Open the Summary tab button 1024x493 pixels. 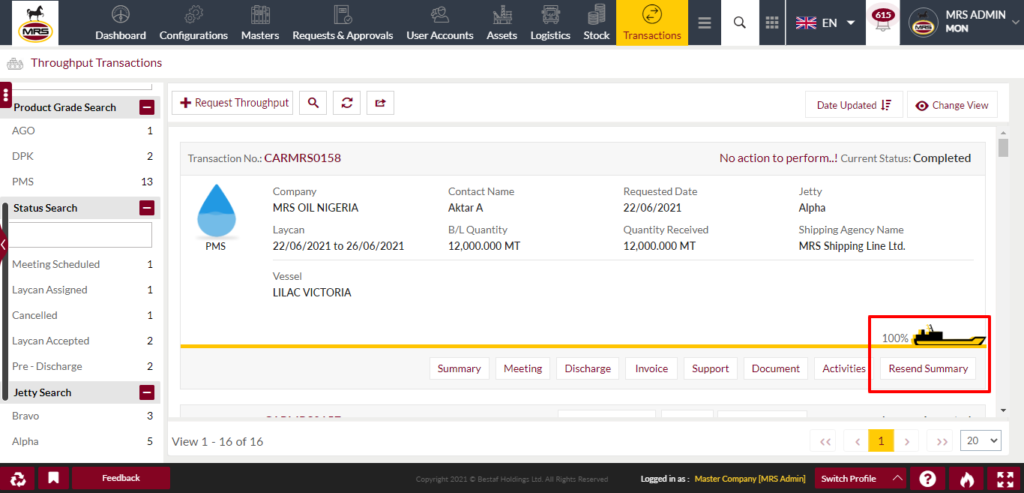pos(459,368)
